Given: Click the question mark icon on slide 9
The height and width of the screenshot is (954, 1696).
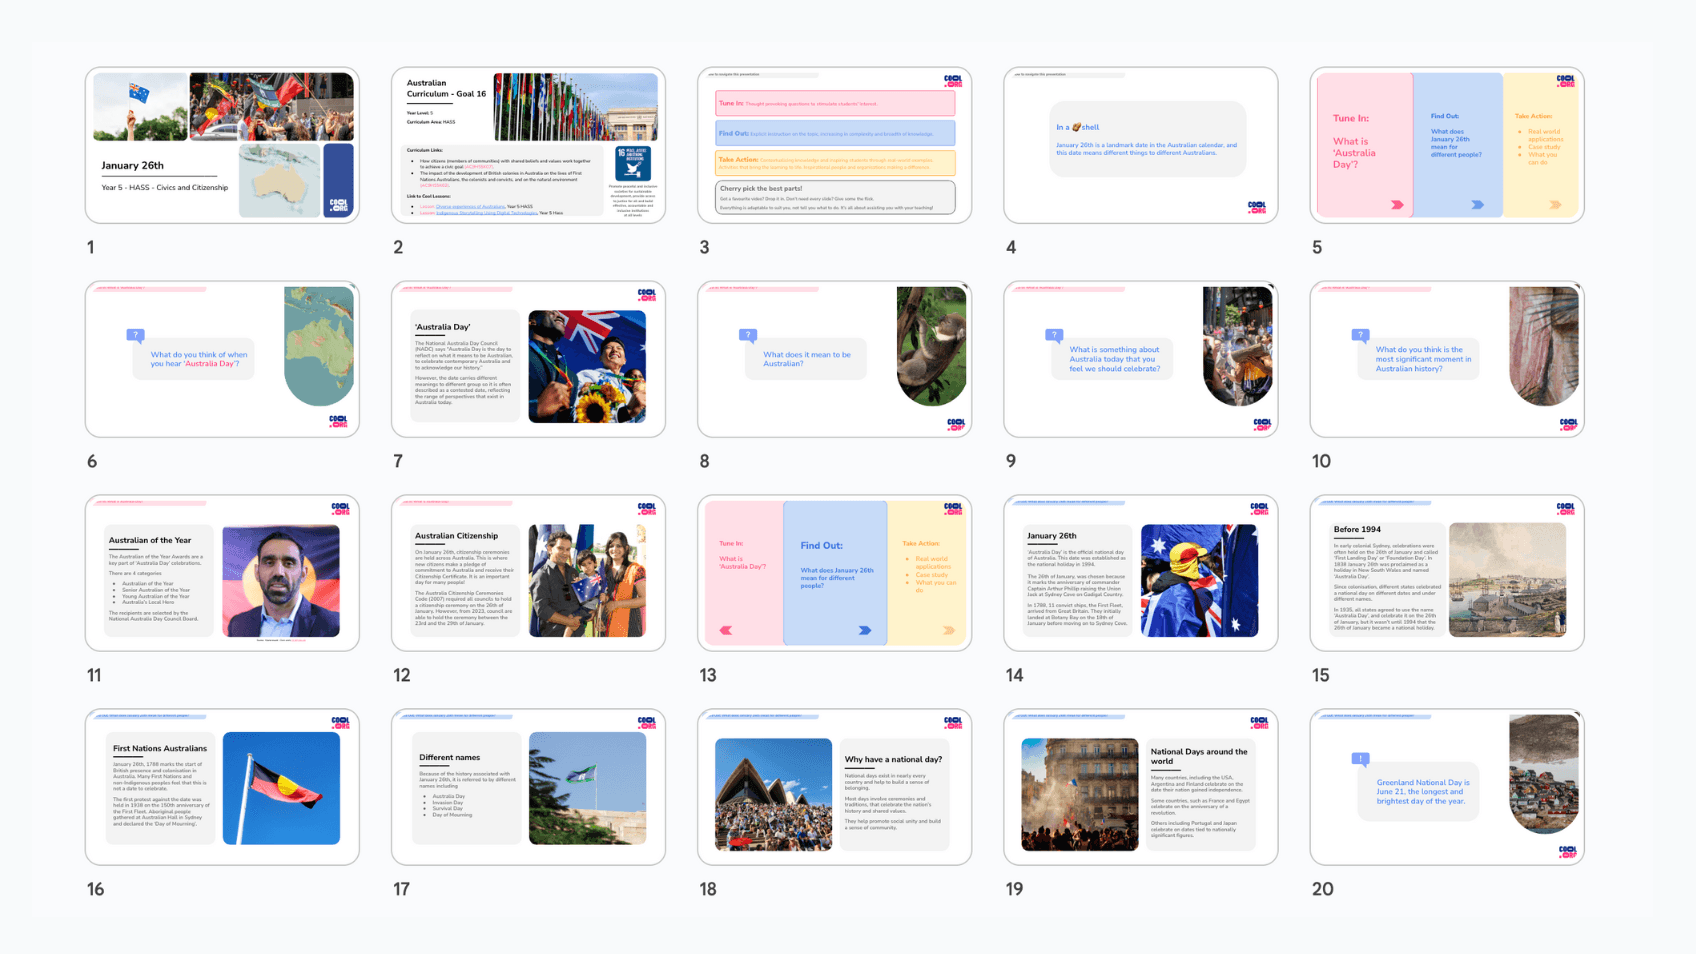Looking at the screenshot, I should pyautogui.click(x=1054, y=336).
